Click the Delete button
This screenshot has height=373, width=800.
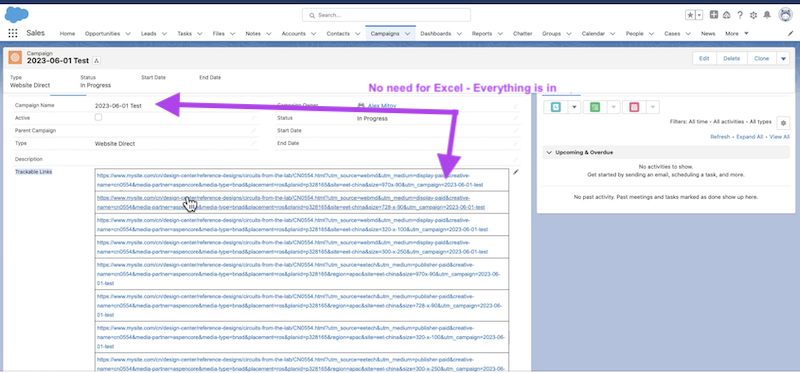[732, 59]
